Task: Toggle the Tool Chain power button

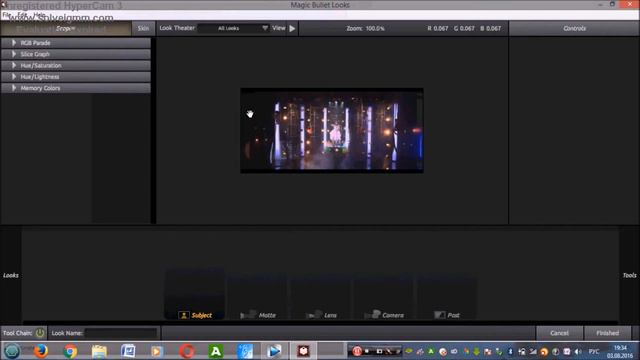Action: [x=40, y=333]
